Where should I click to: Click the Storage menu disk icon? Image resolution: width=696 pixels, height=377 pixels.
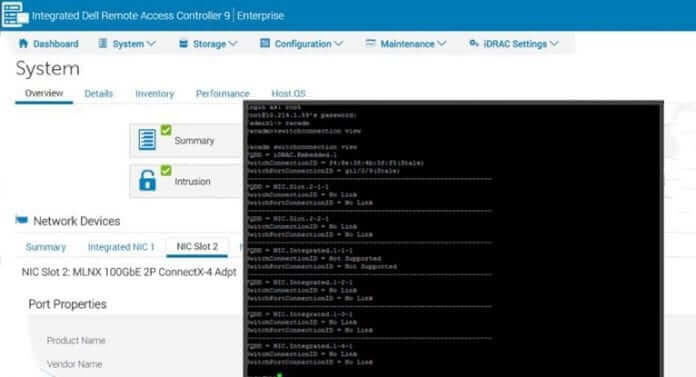click(x=183, y=44)
